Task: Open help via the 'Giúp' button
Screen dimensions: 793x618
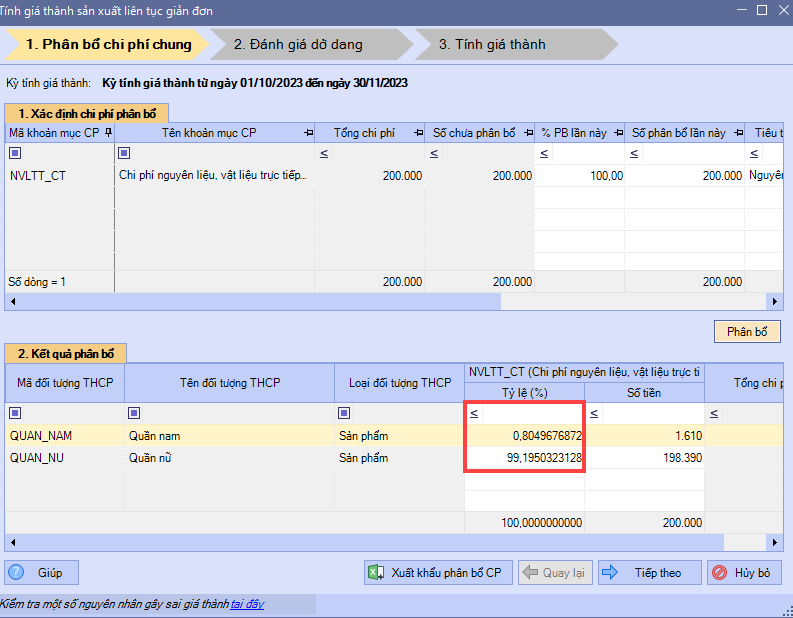Action: coord(42,573)
